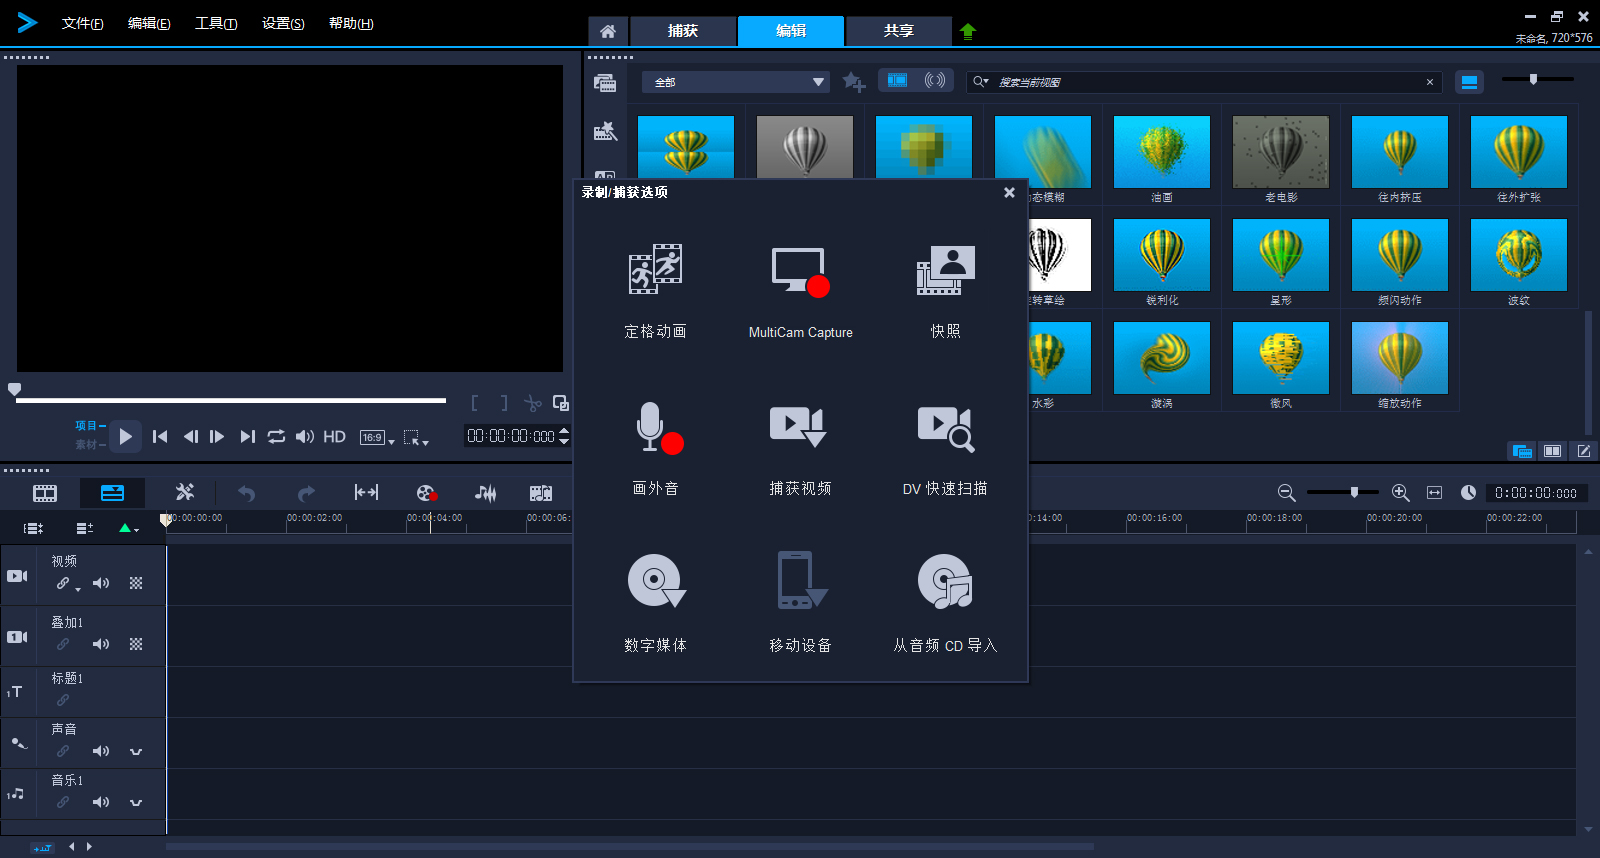Click the fit-to-duration arrows icon in toolbar
Image resolution: width=1600 pixels, height=858 pixels.
366,492
